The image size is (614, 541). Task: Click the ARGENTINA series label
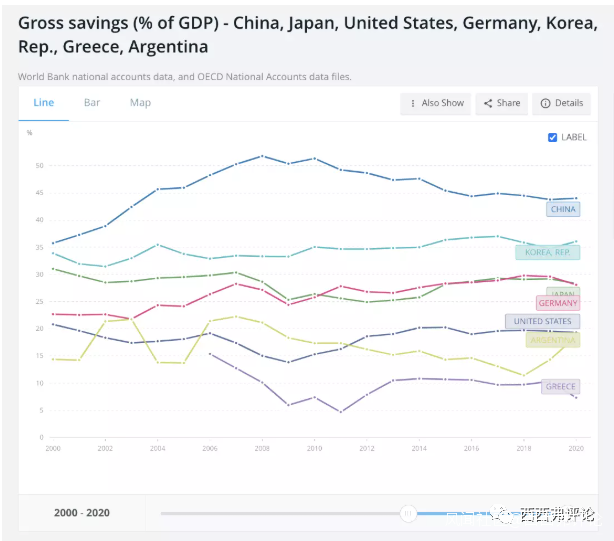click(x=552, y=340)
